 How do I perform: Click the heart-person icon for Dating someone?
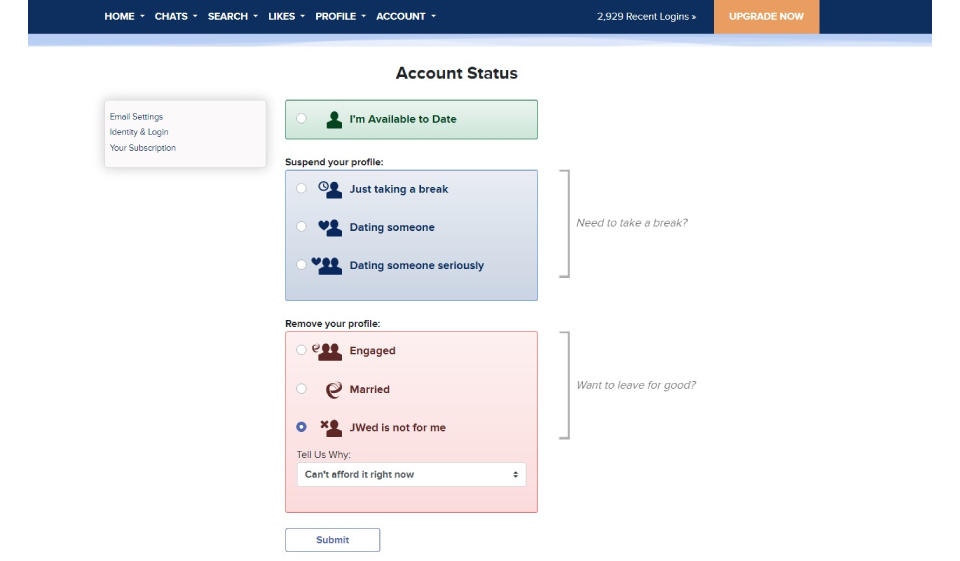point(330,227)
